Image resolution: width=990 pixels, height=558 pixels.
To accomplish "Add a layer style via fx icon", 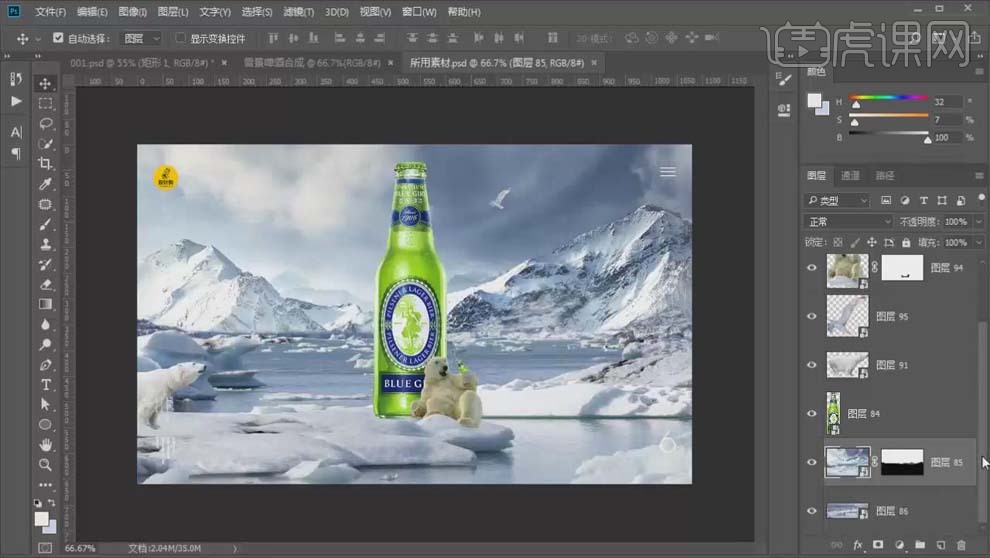I will tap(858, 545).
